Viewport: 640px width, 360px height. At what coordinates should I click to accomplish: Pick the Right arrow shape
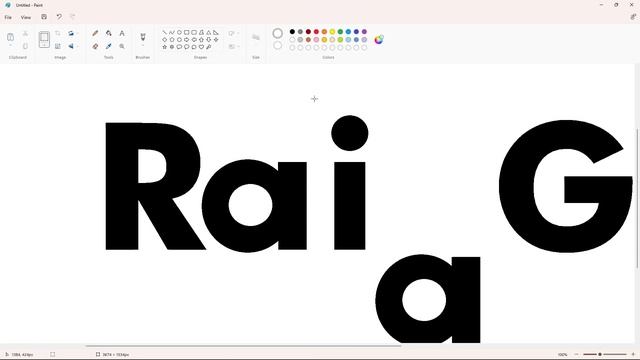click(187, 40)
